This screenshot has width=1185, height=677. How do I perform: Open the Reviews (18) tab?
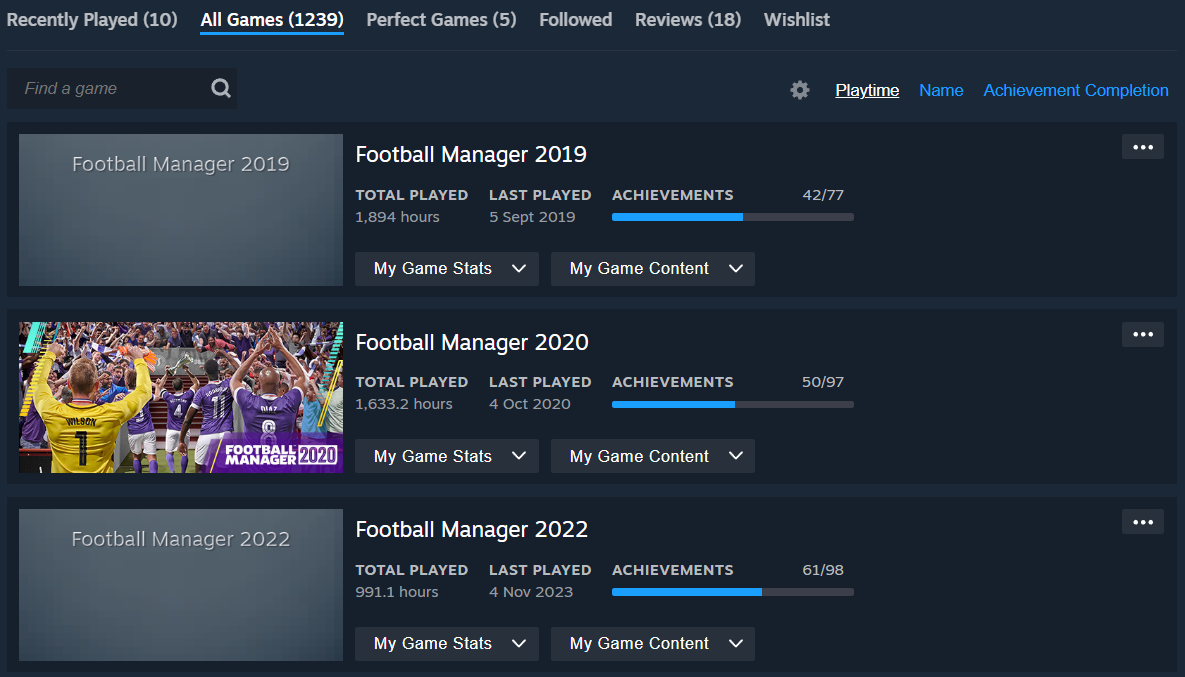(x=688, y=20)
